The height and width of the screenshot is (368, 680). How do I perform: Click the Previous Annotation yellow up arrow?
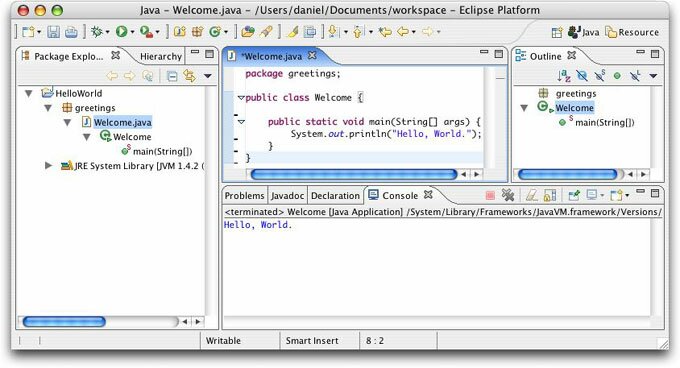point(358,32)
